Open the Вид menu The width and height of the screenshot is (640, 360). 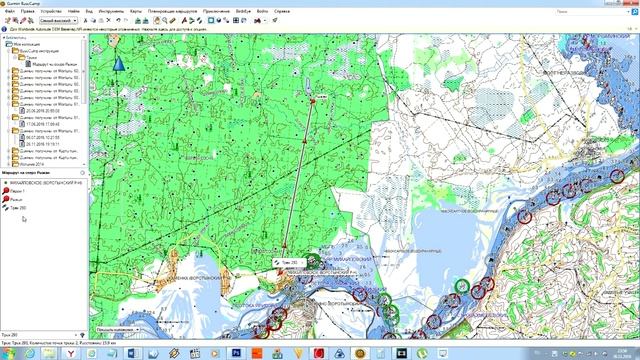(89, 11)
